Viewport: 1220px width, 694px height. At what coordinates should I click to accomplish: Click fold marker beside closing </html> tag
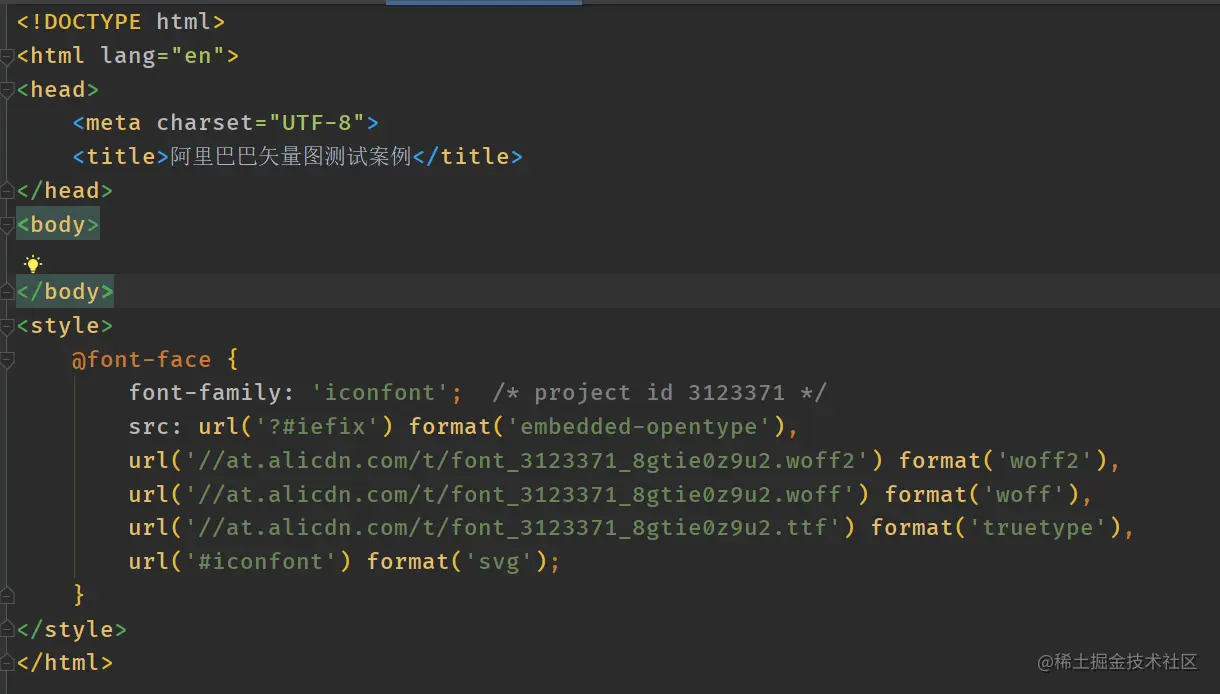pyautogui.click(x=8, y=662)
